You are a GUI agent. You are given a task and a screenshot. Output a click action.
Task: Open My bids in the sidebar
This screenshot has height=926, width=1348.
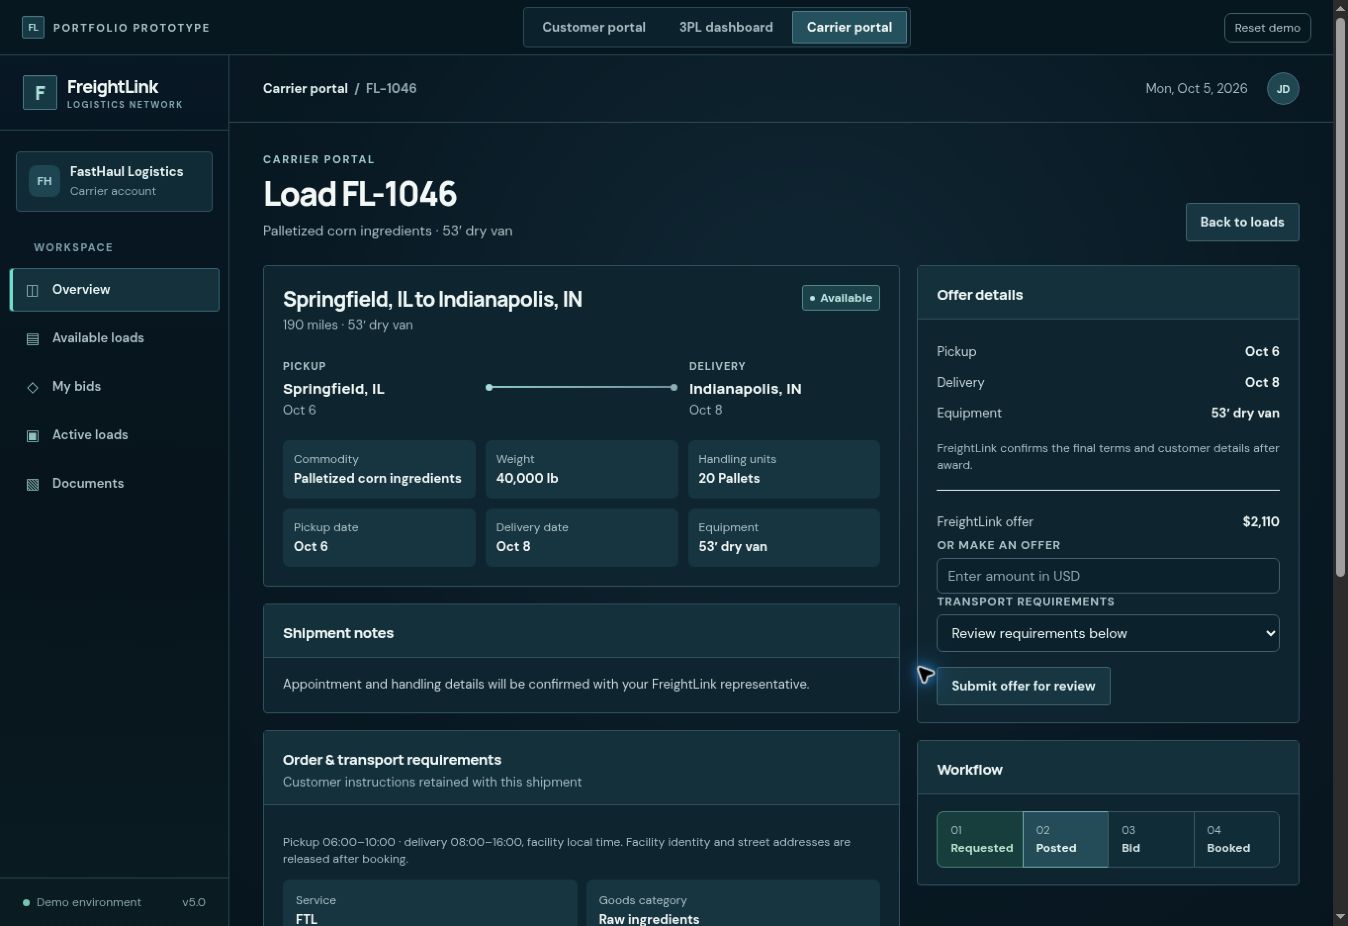coord(115,387)
